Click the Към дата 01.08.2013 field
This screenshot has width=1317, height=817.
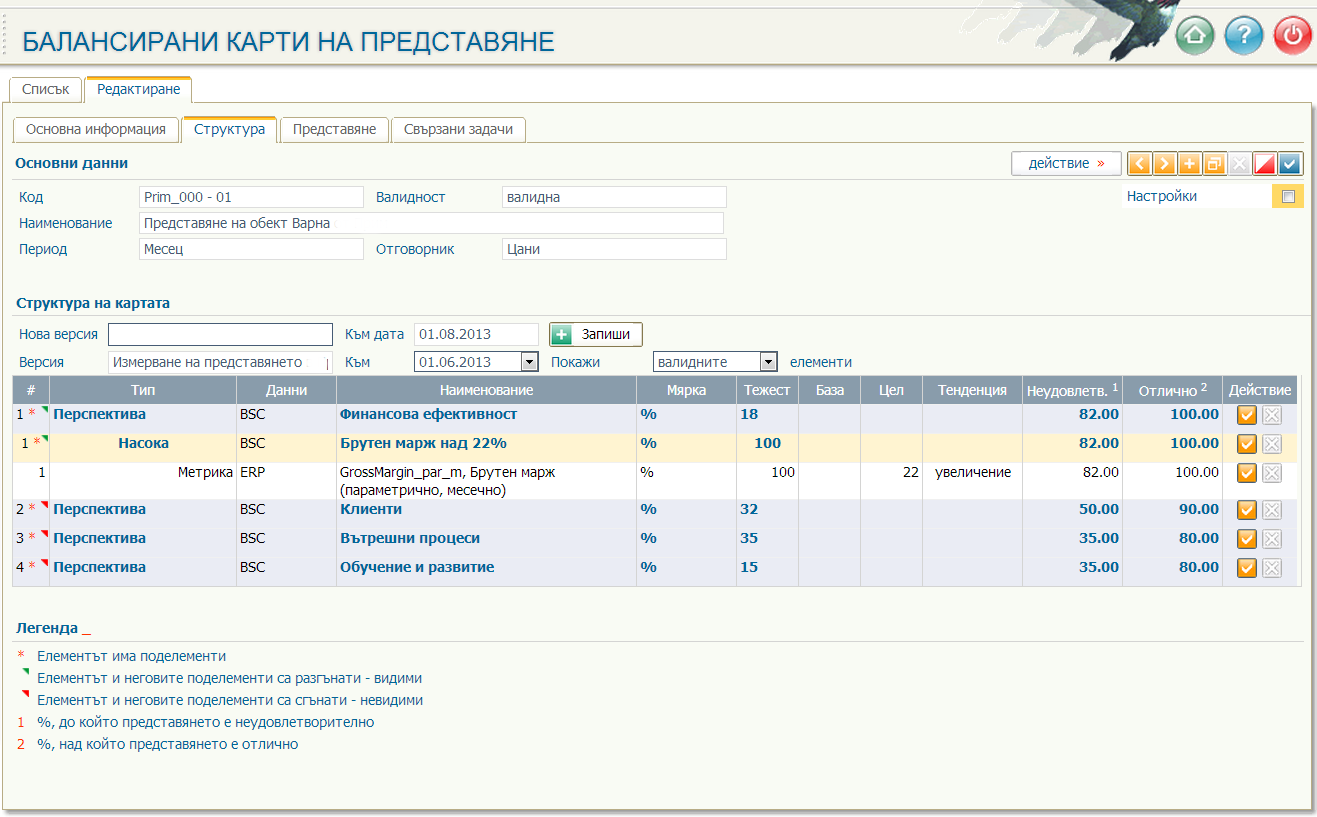pyautogui.click(x=476, y=334)
